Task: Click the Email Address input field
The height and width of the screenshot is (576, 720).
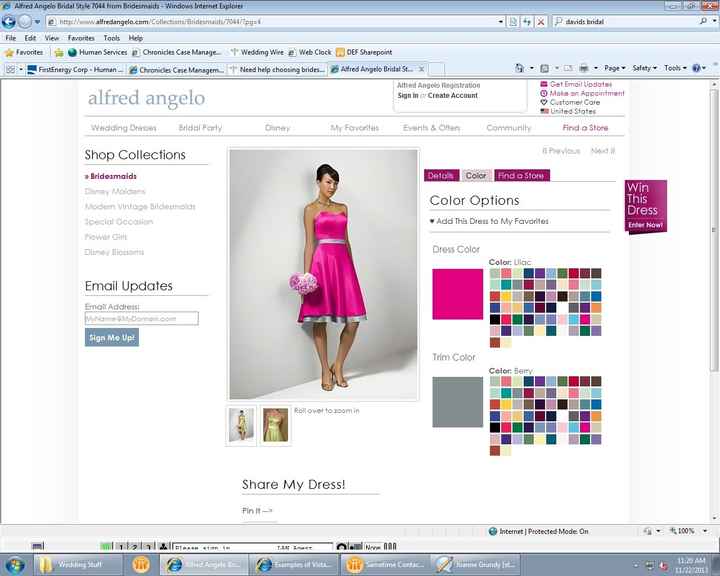Action: (141, 318)
